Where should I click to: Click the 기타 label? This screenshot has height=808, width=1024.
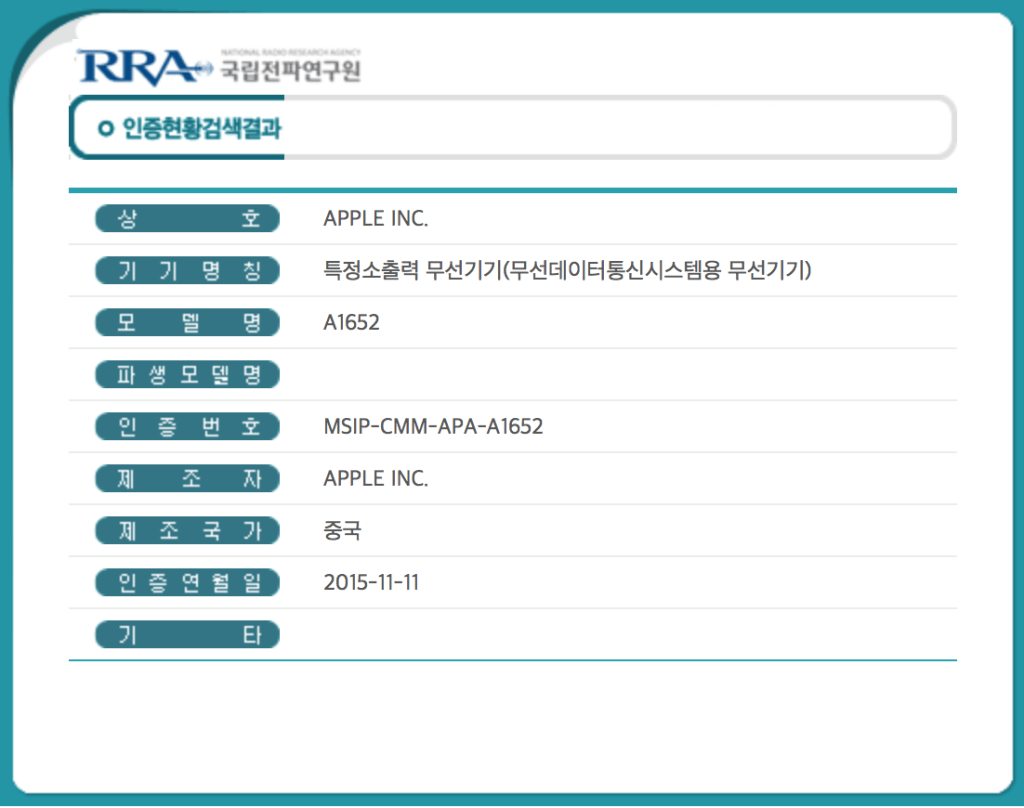(187, 635)
